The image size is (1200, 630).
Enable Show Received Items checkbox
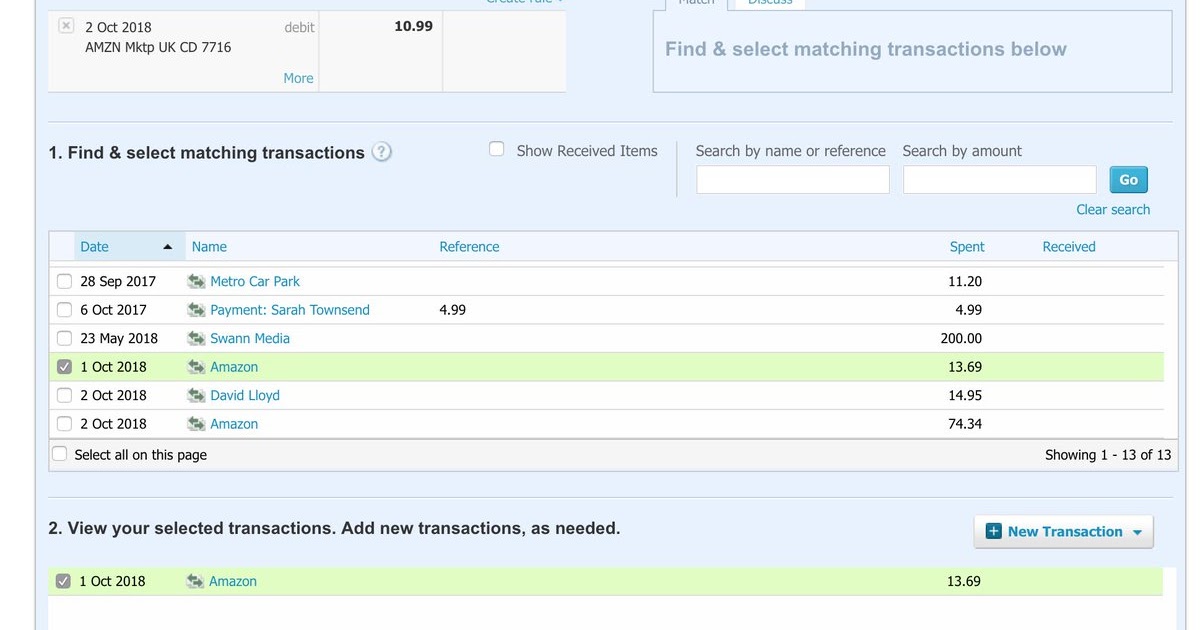tap(496, 149)
